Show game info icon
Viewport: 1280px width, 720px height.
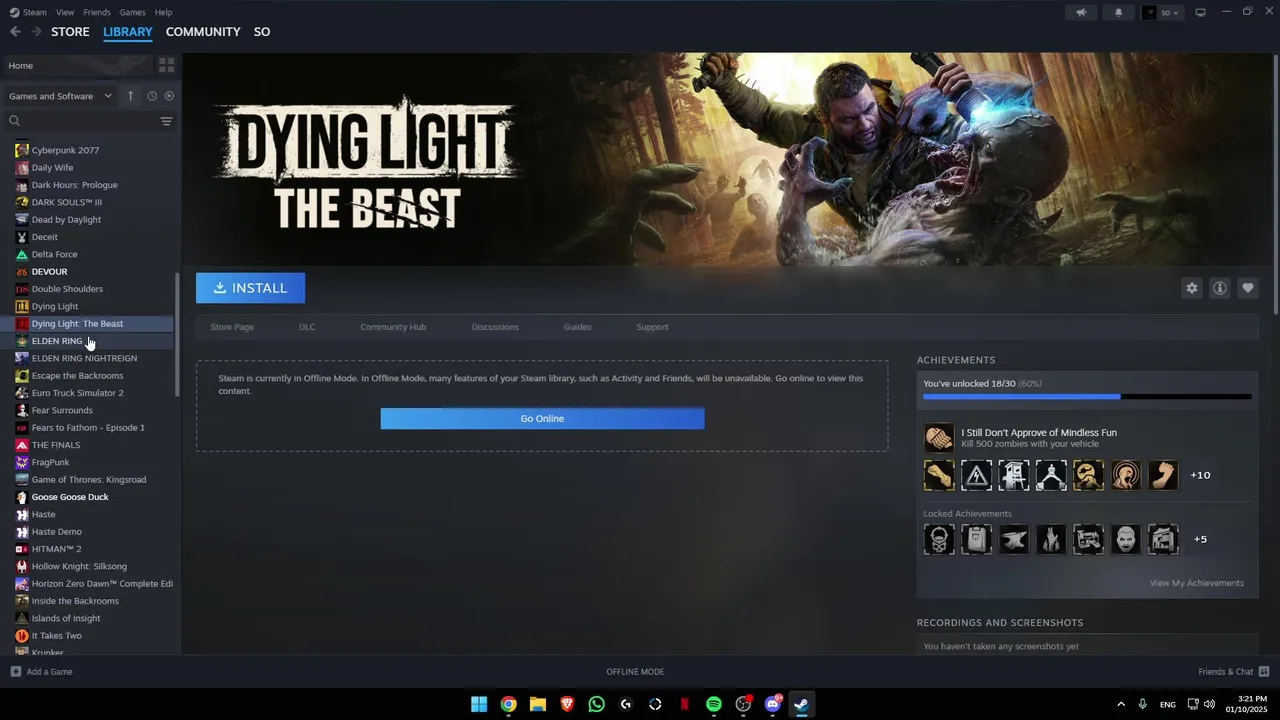coord(1220,288)
